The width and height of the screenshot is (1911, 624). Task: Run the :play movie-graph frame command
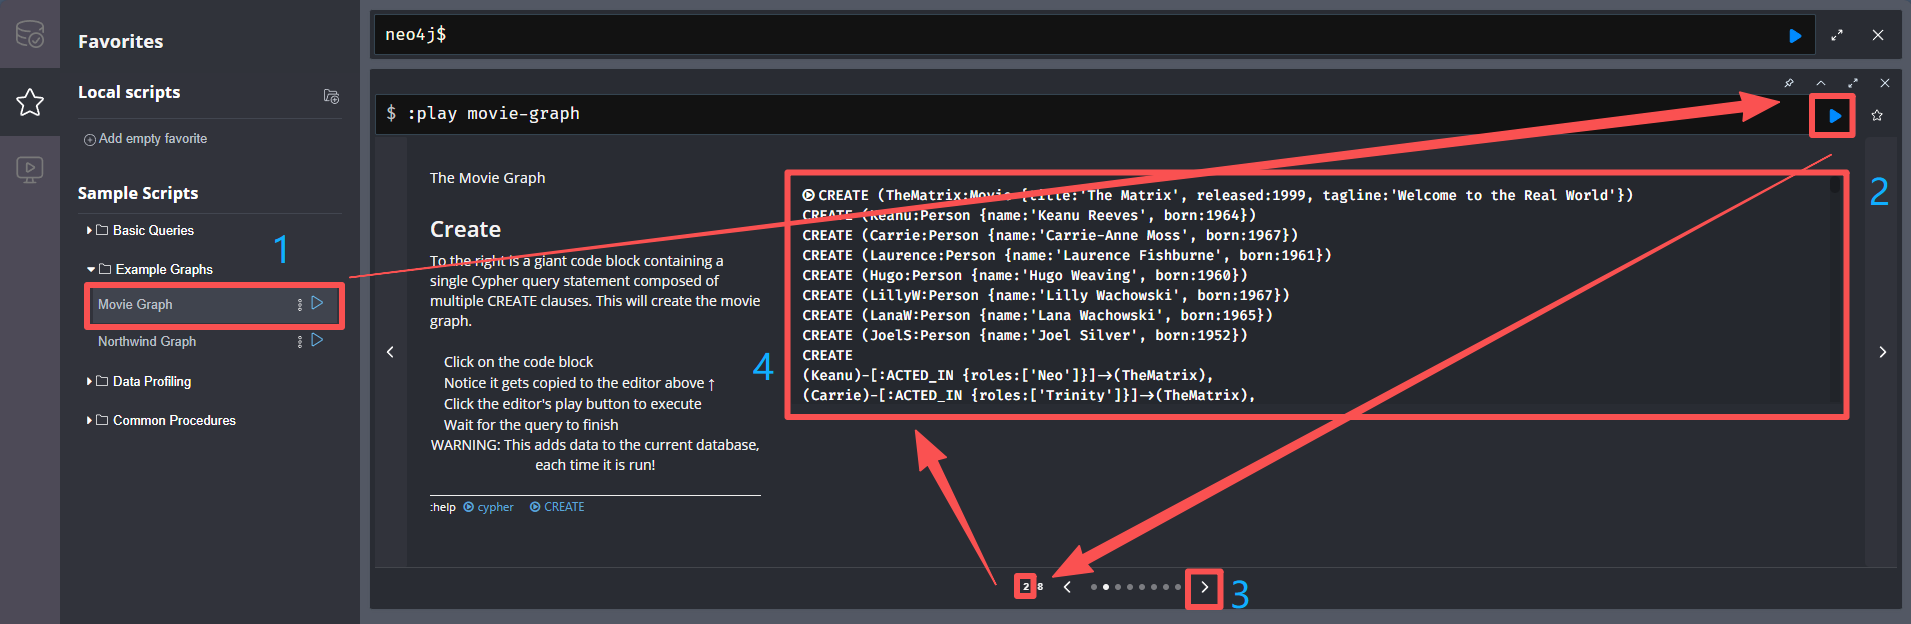pos(1834,116)
